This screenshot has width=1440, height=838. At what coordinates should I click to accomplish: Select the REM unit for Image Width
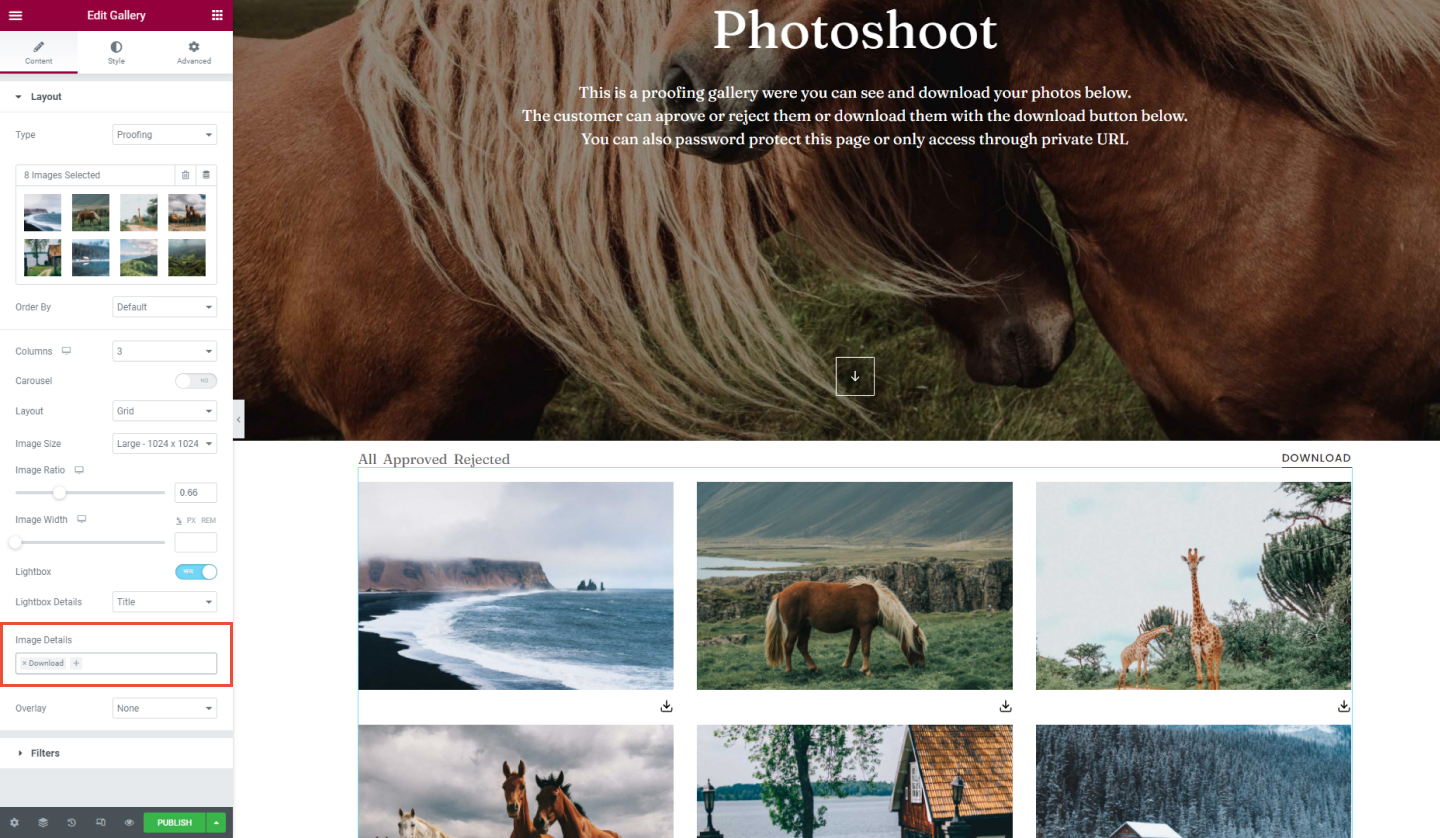click(208, 520)
